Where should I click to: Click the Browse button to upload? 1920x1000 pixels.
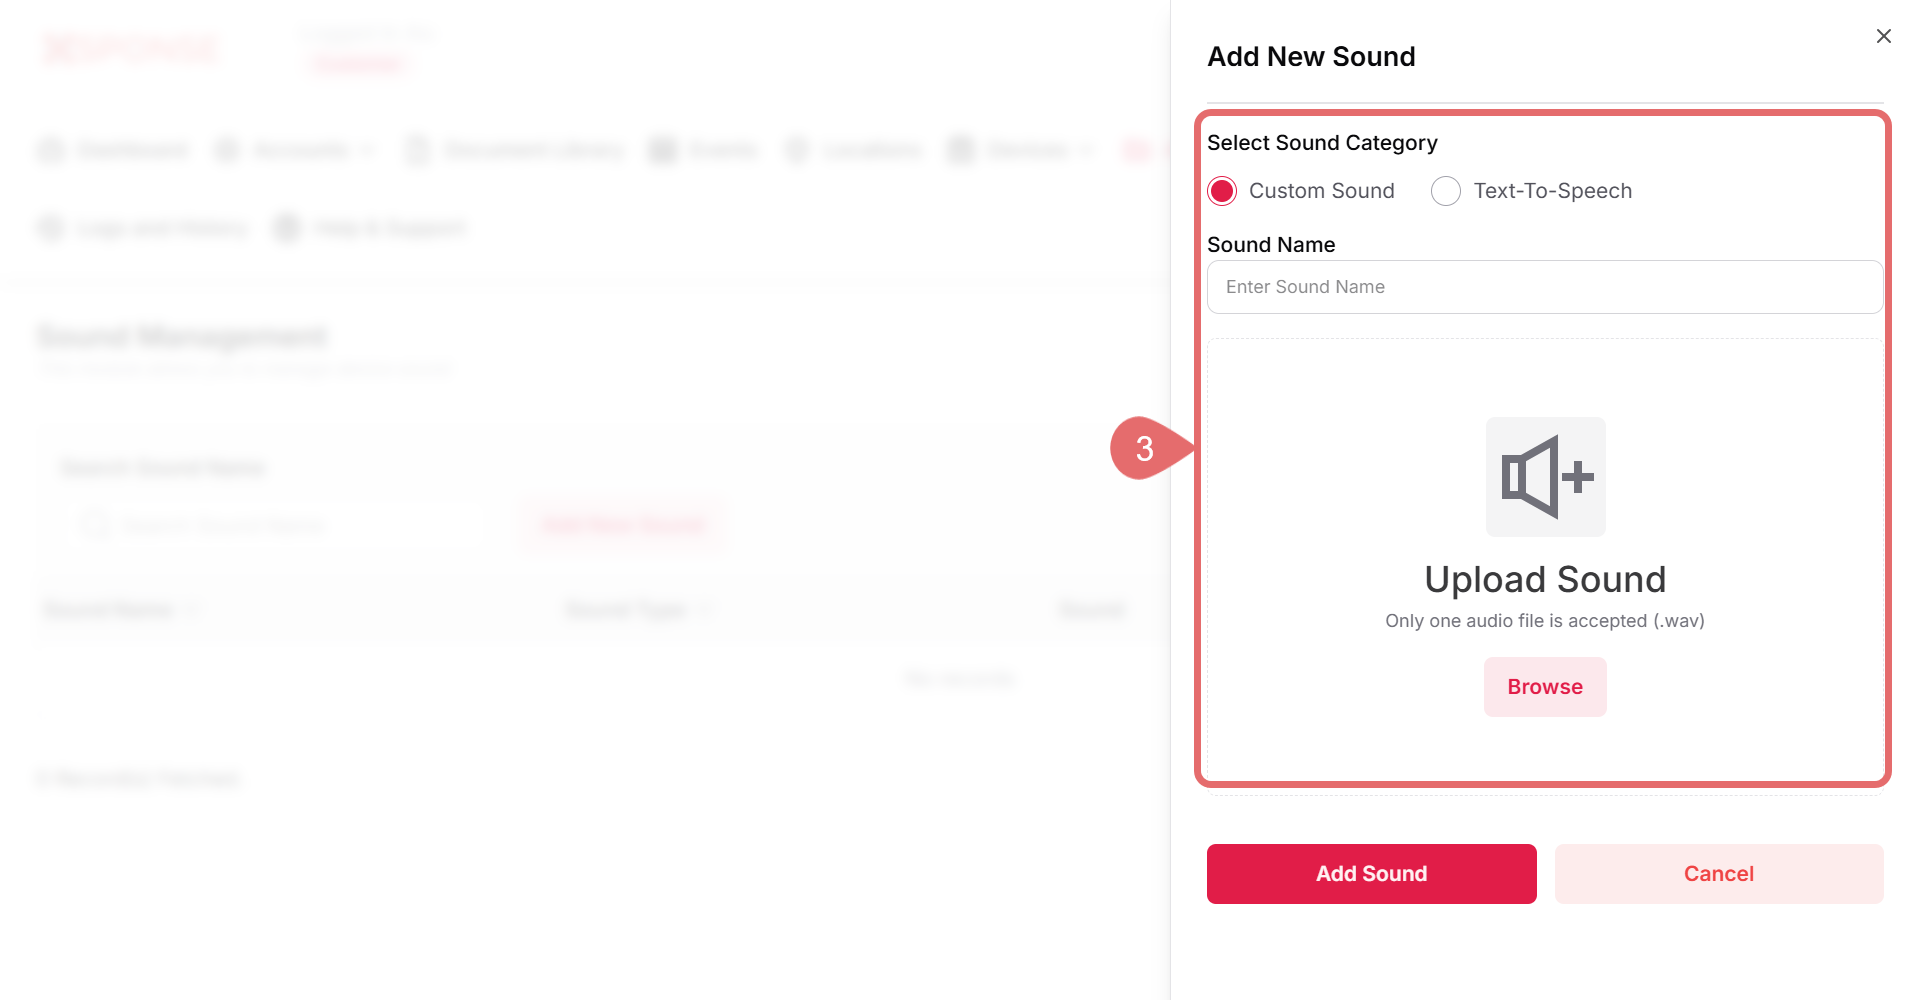(1545, 687)
